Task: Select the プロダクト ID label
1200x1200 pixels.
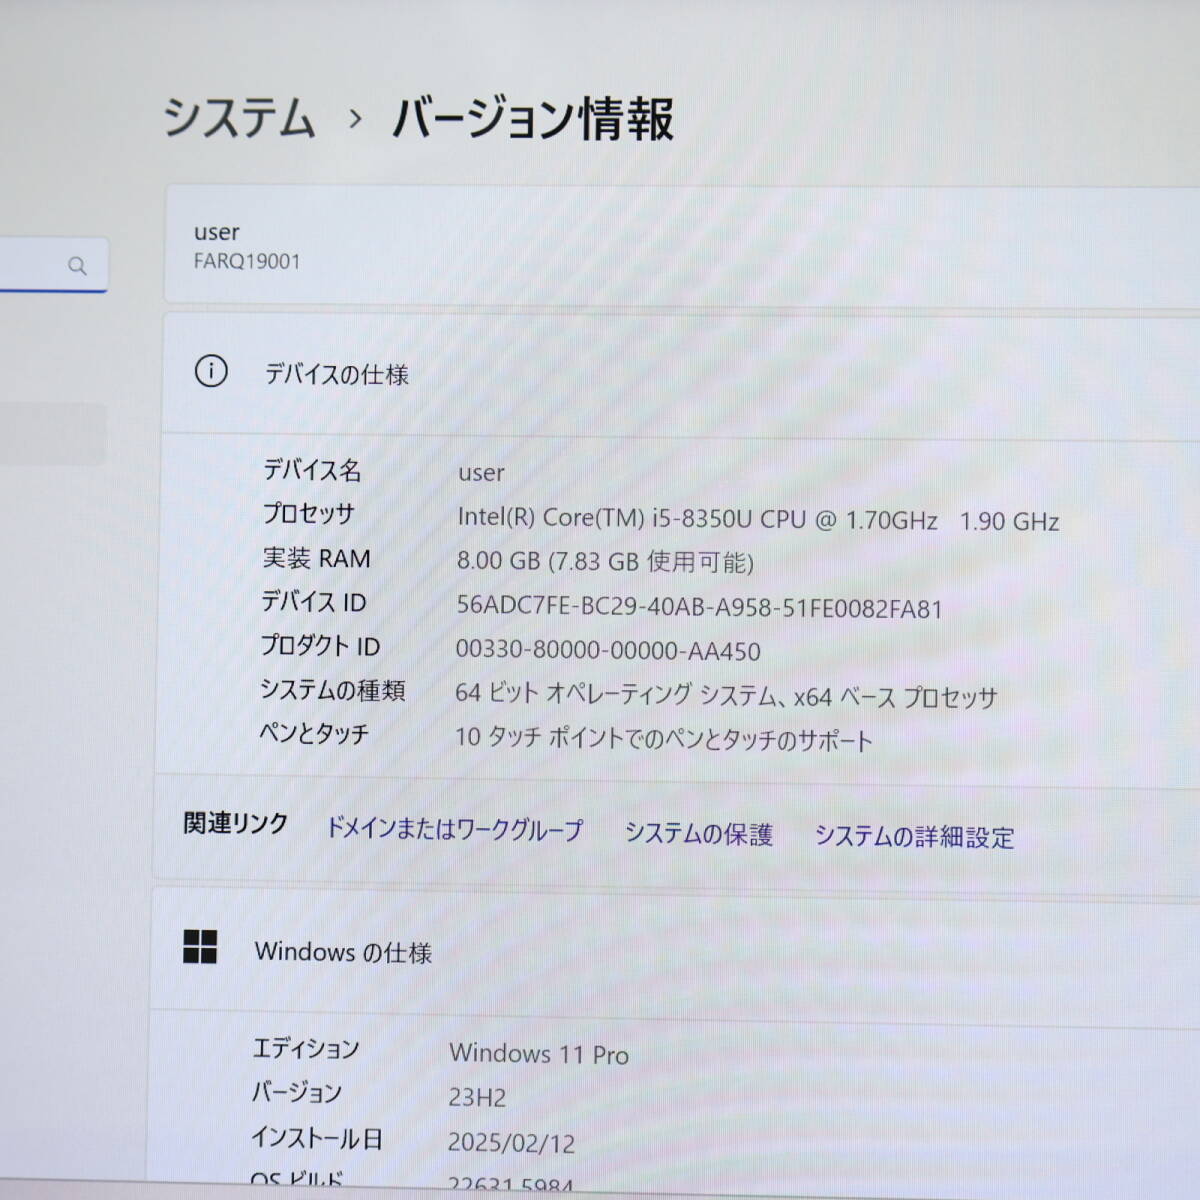Action: 320,646
